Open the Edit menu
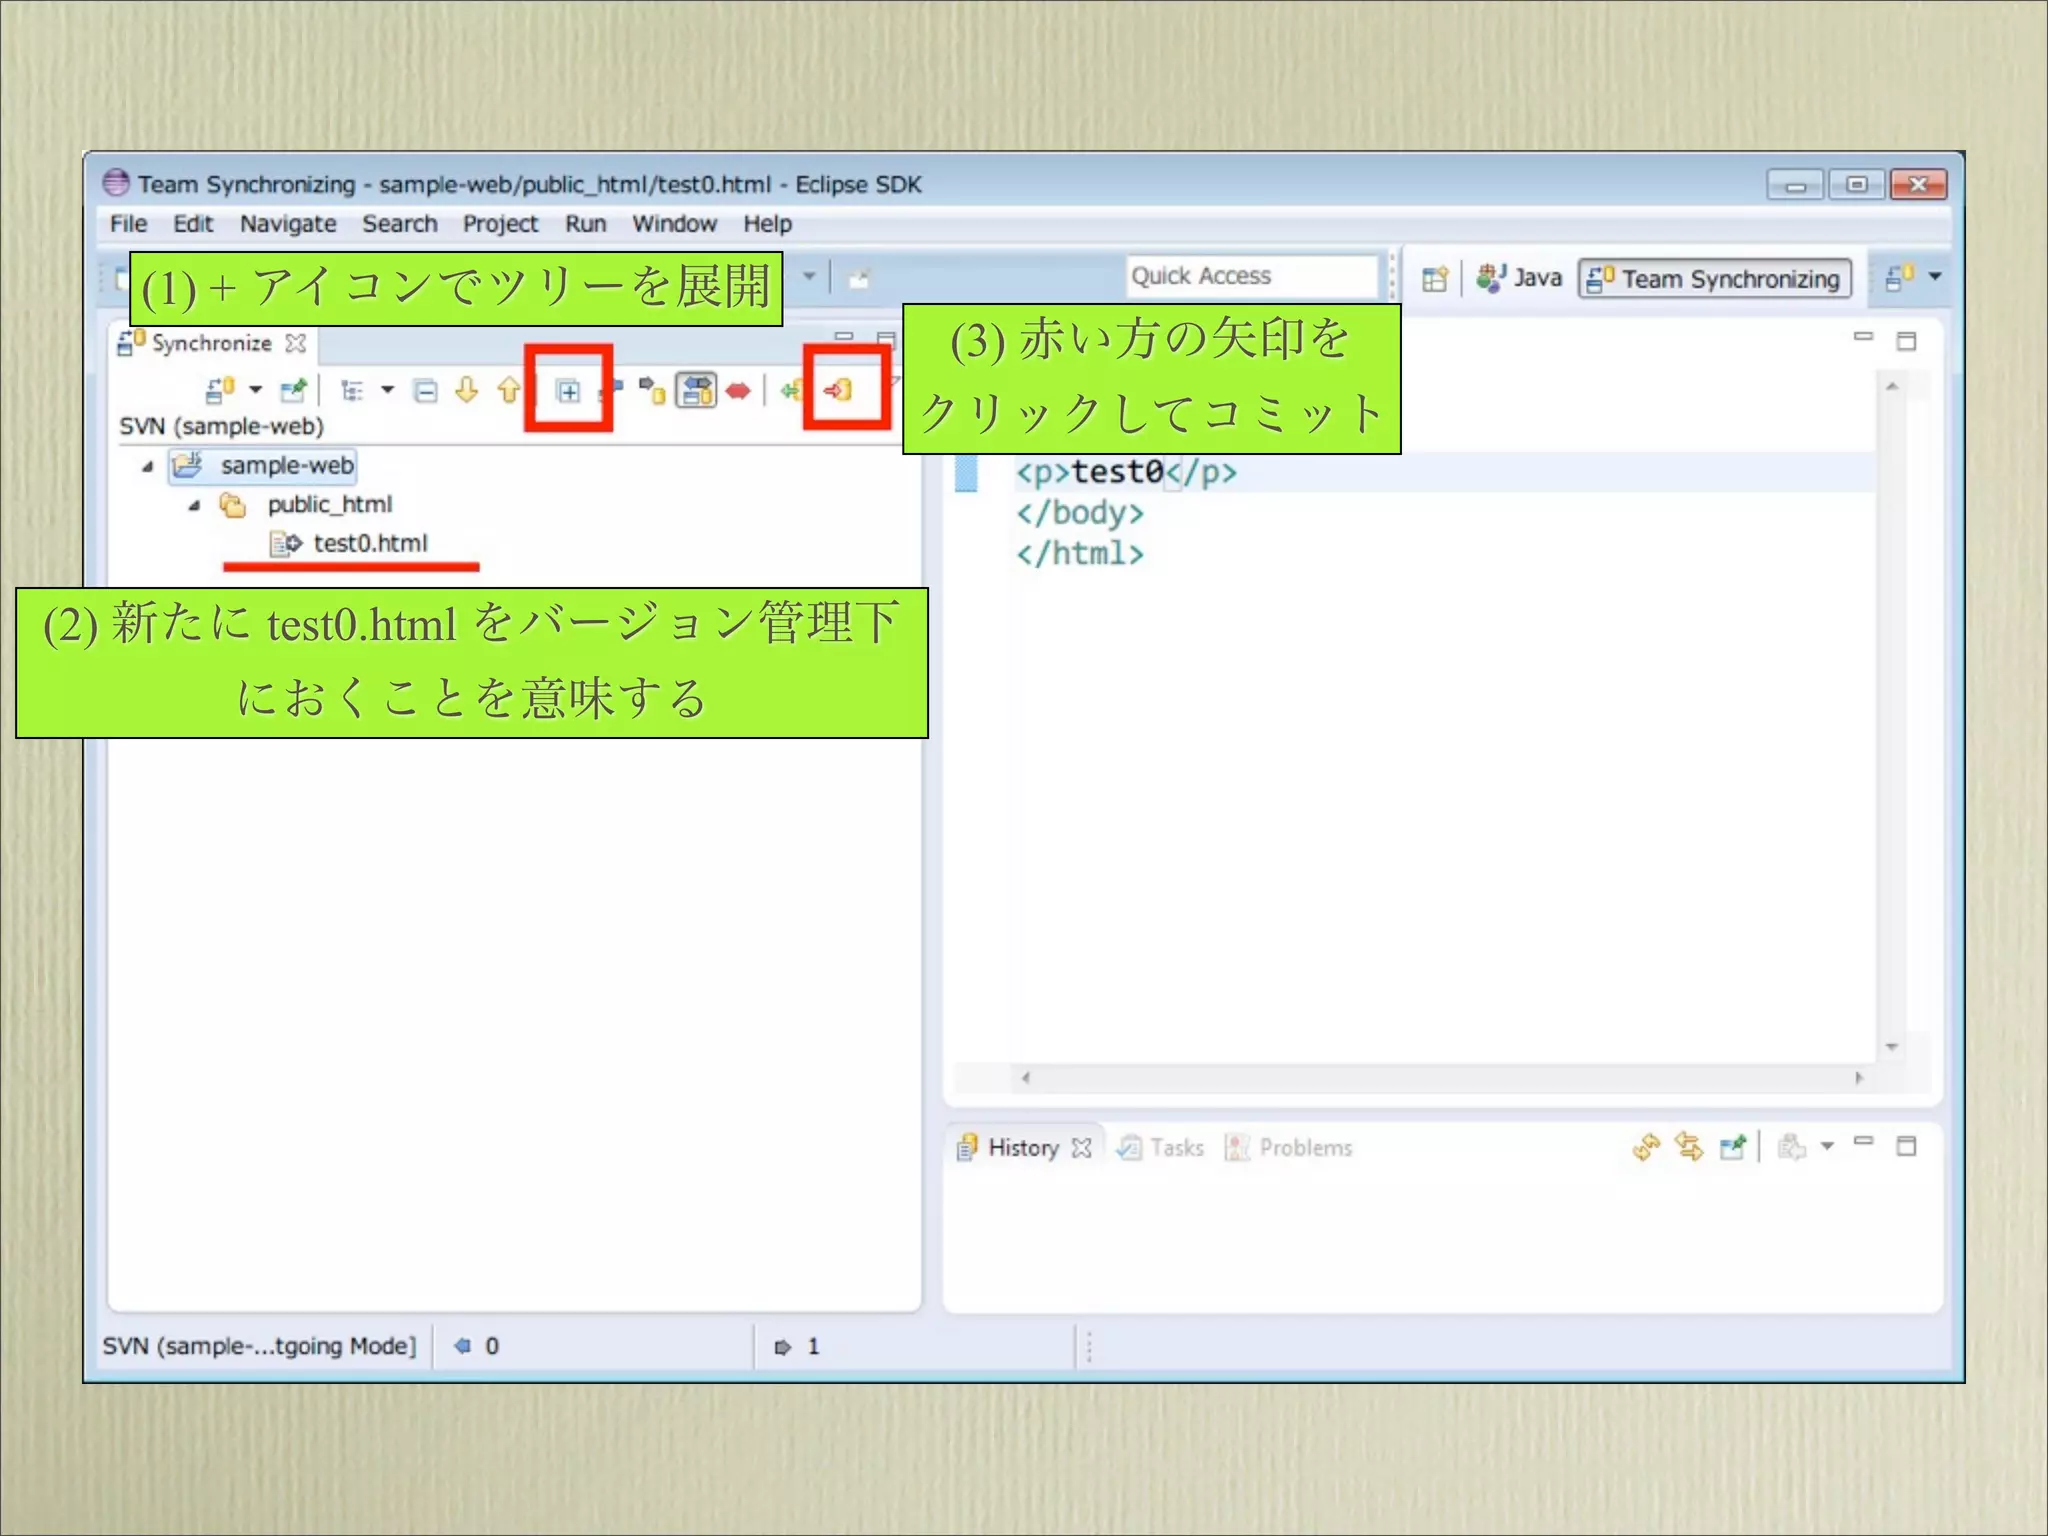Screen dimensions: 2048x1536 pos(193,224)
